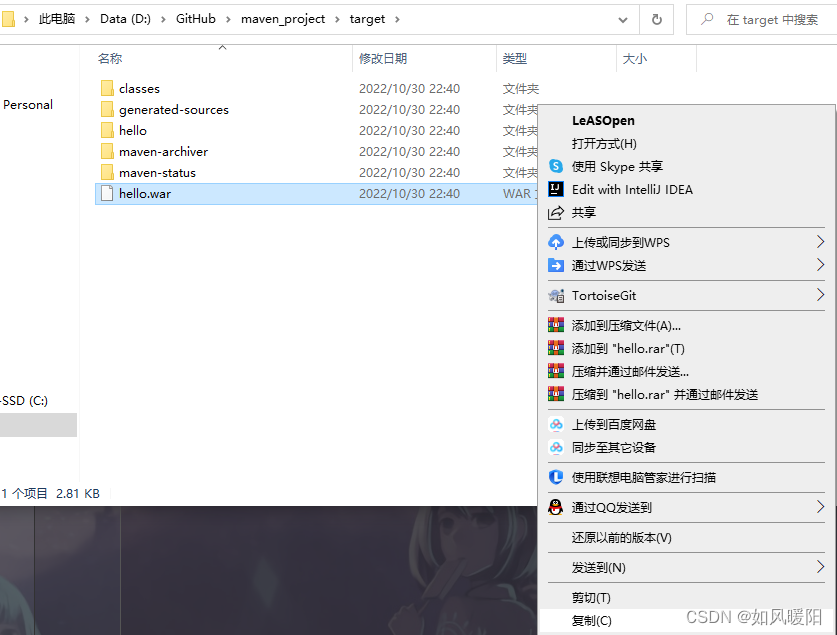This screenshot has height=635, width=837.
Task: Expand 发送到(N) submenu arrow
Action: coord(820,567)
